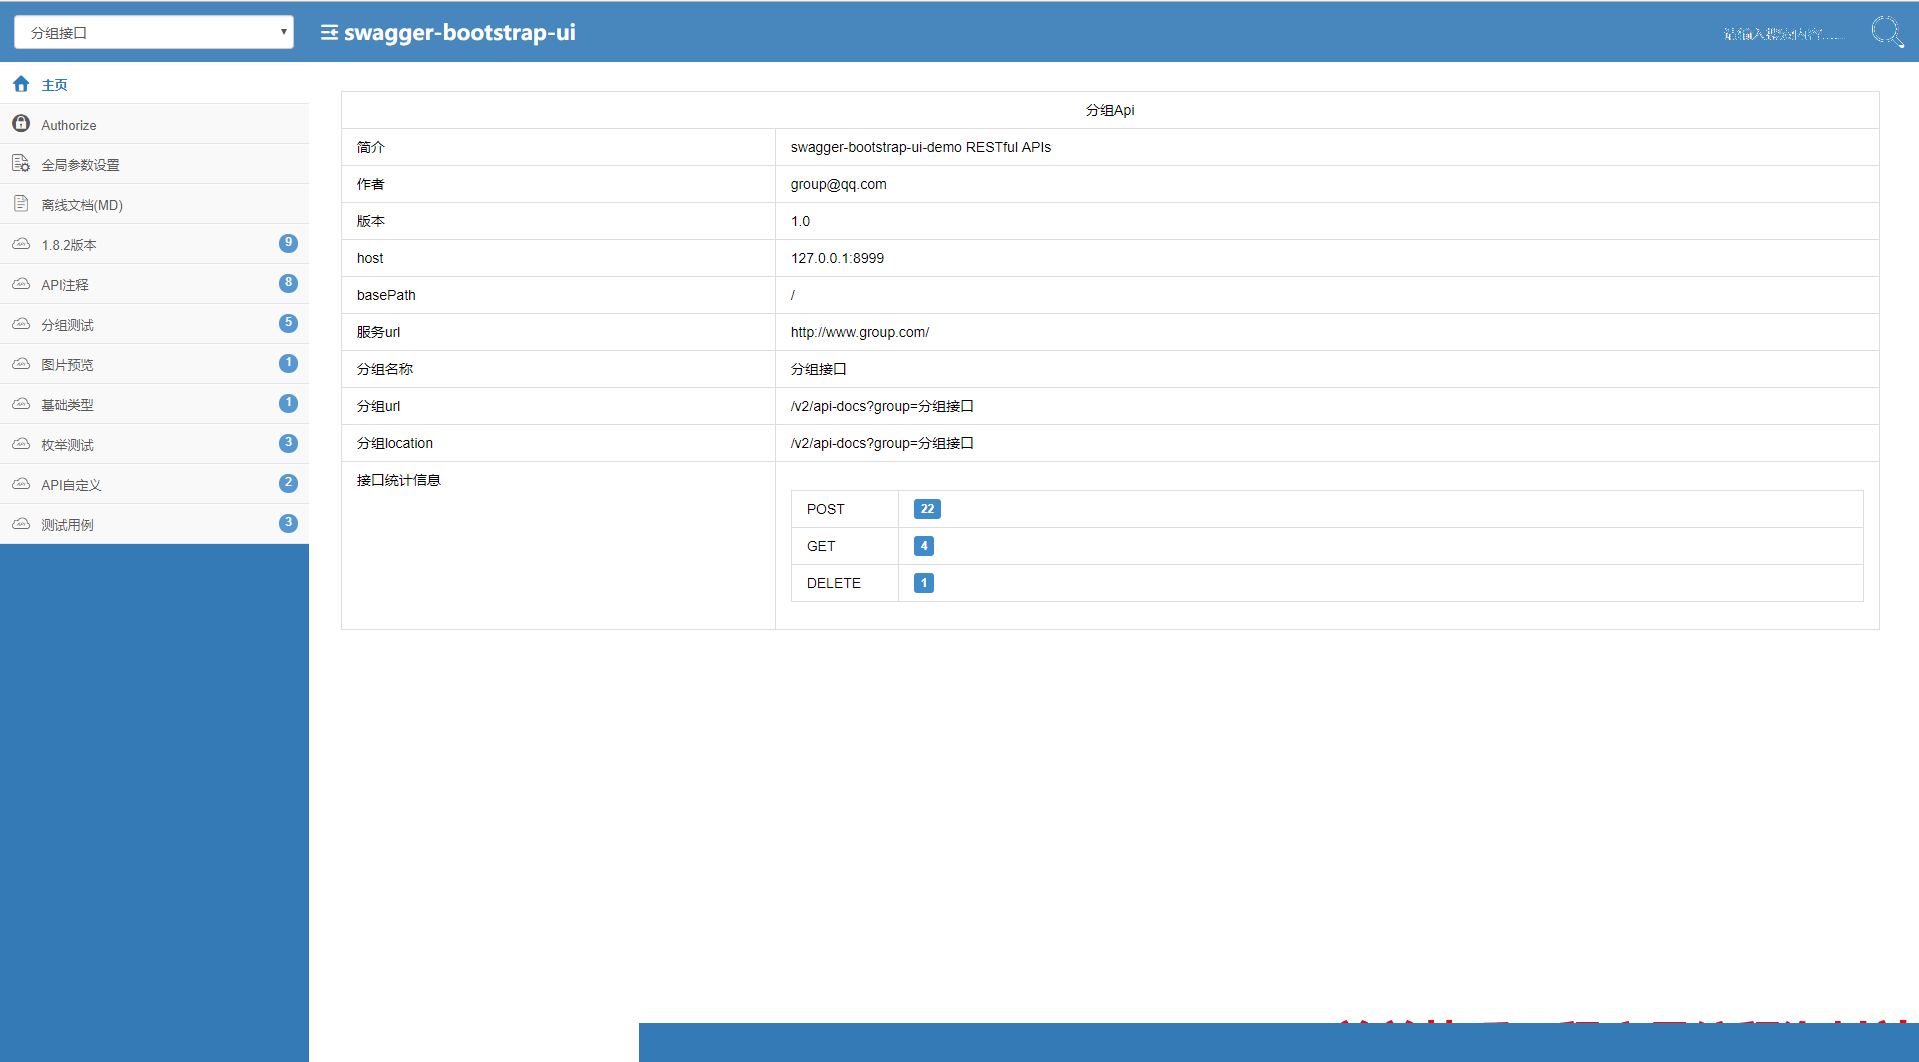Click the swagger-bootstrap-ui-demo RESTful APIs description

(x=921, y=147)
